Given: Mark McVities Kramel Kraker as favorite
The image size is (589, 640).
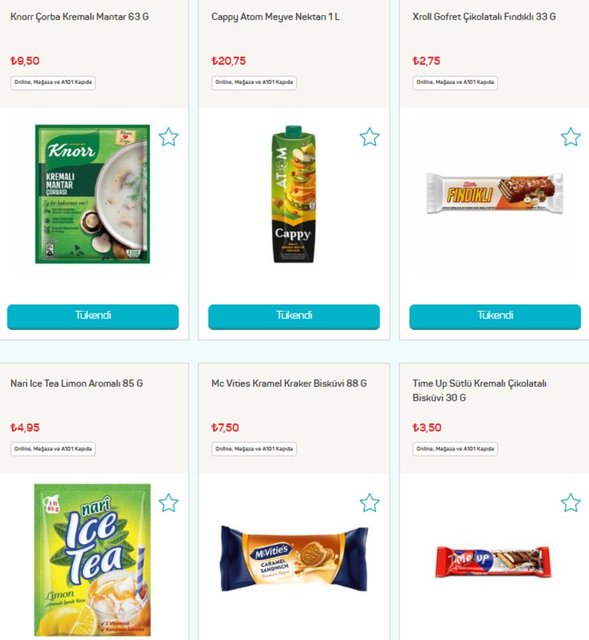Looking at the screenshot, I should click(369, 503).
